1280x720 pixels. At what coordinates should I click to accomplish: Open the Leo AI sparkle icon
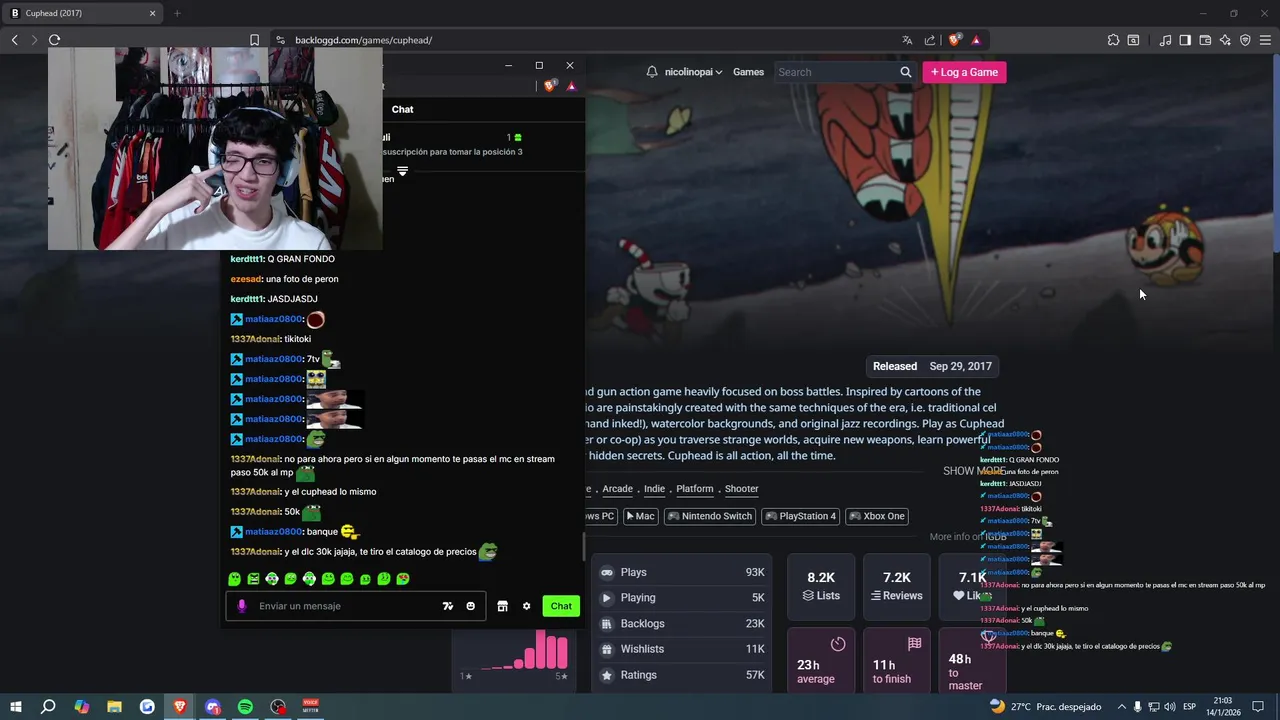[1225, 40]
